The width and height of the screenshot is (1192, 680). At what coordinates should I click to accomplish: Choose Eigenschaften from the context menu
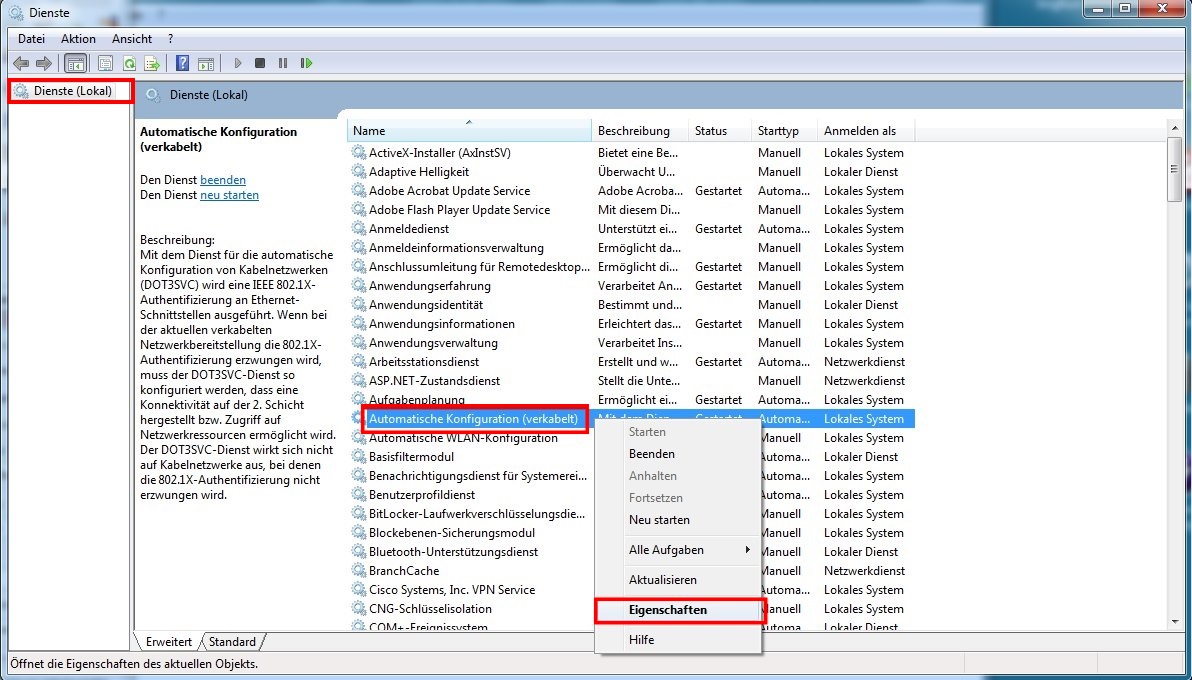pos(667,610)
